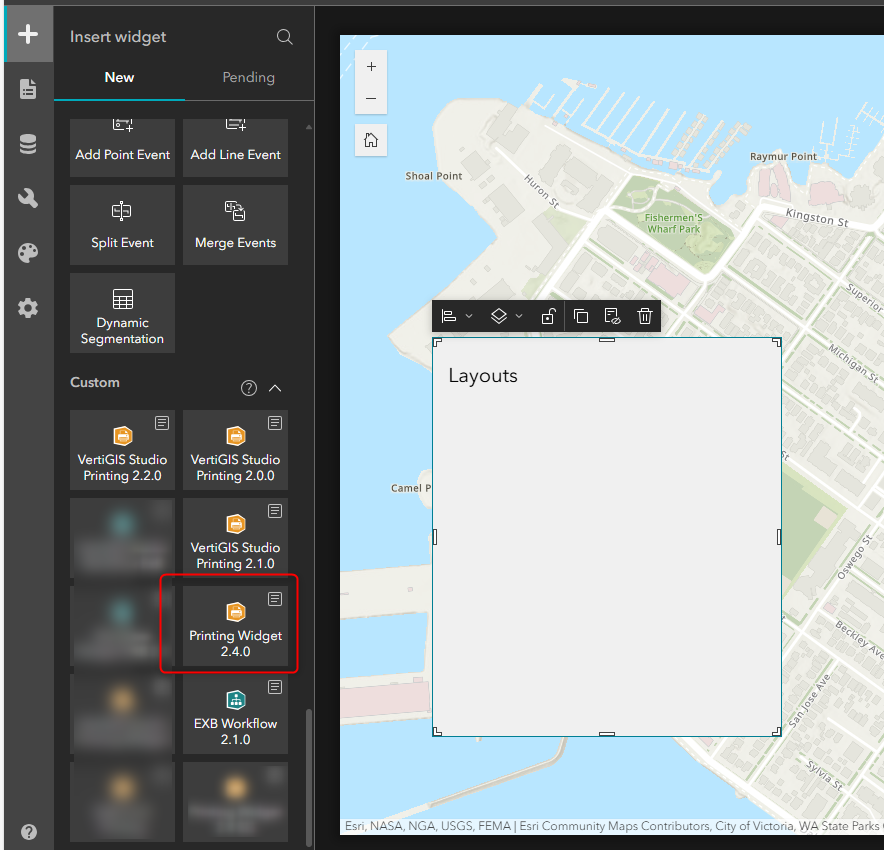Select the New tab
This screenshot has height=850, width=884.
pos(119,78)
